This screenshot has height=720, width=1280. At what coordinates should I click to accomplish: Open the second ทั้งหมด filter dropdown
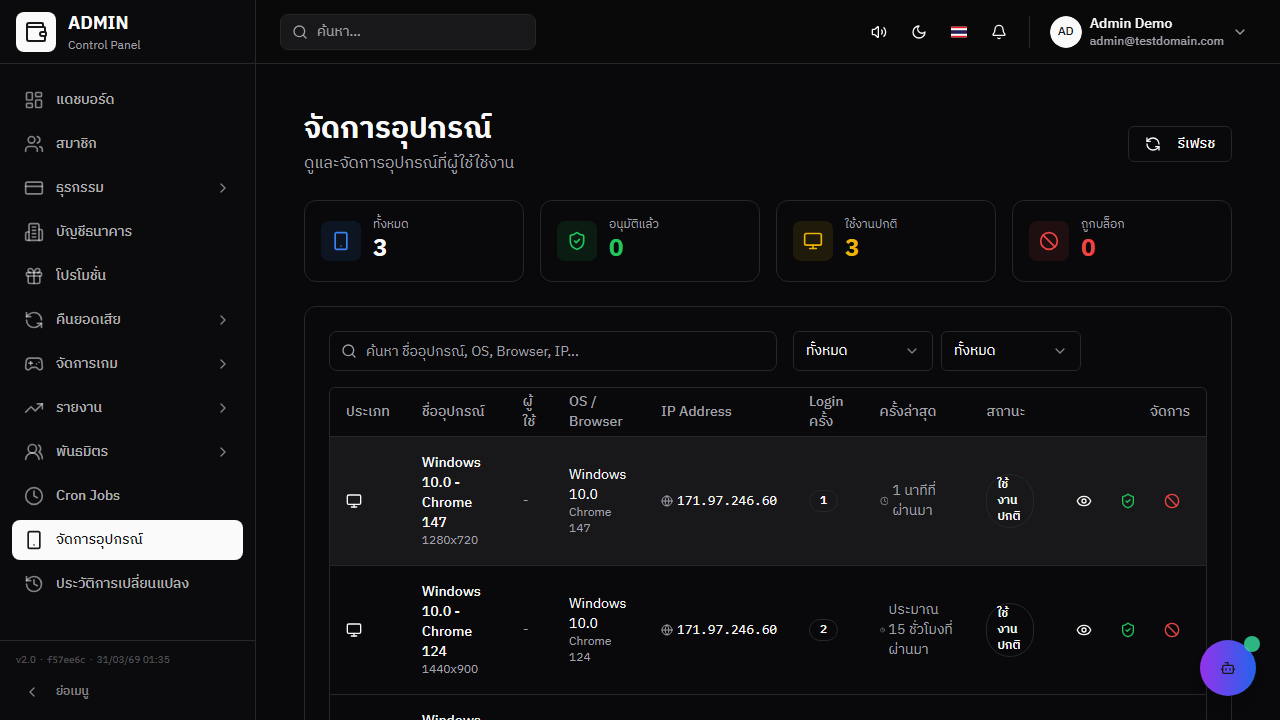pyautogui.click(x=1010, y=351)
